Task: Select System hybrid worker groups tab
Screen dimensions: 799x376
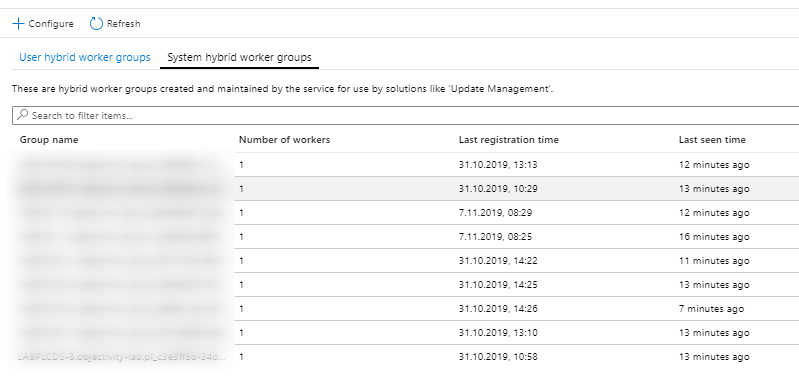Action: click(239, 57)
